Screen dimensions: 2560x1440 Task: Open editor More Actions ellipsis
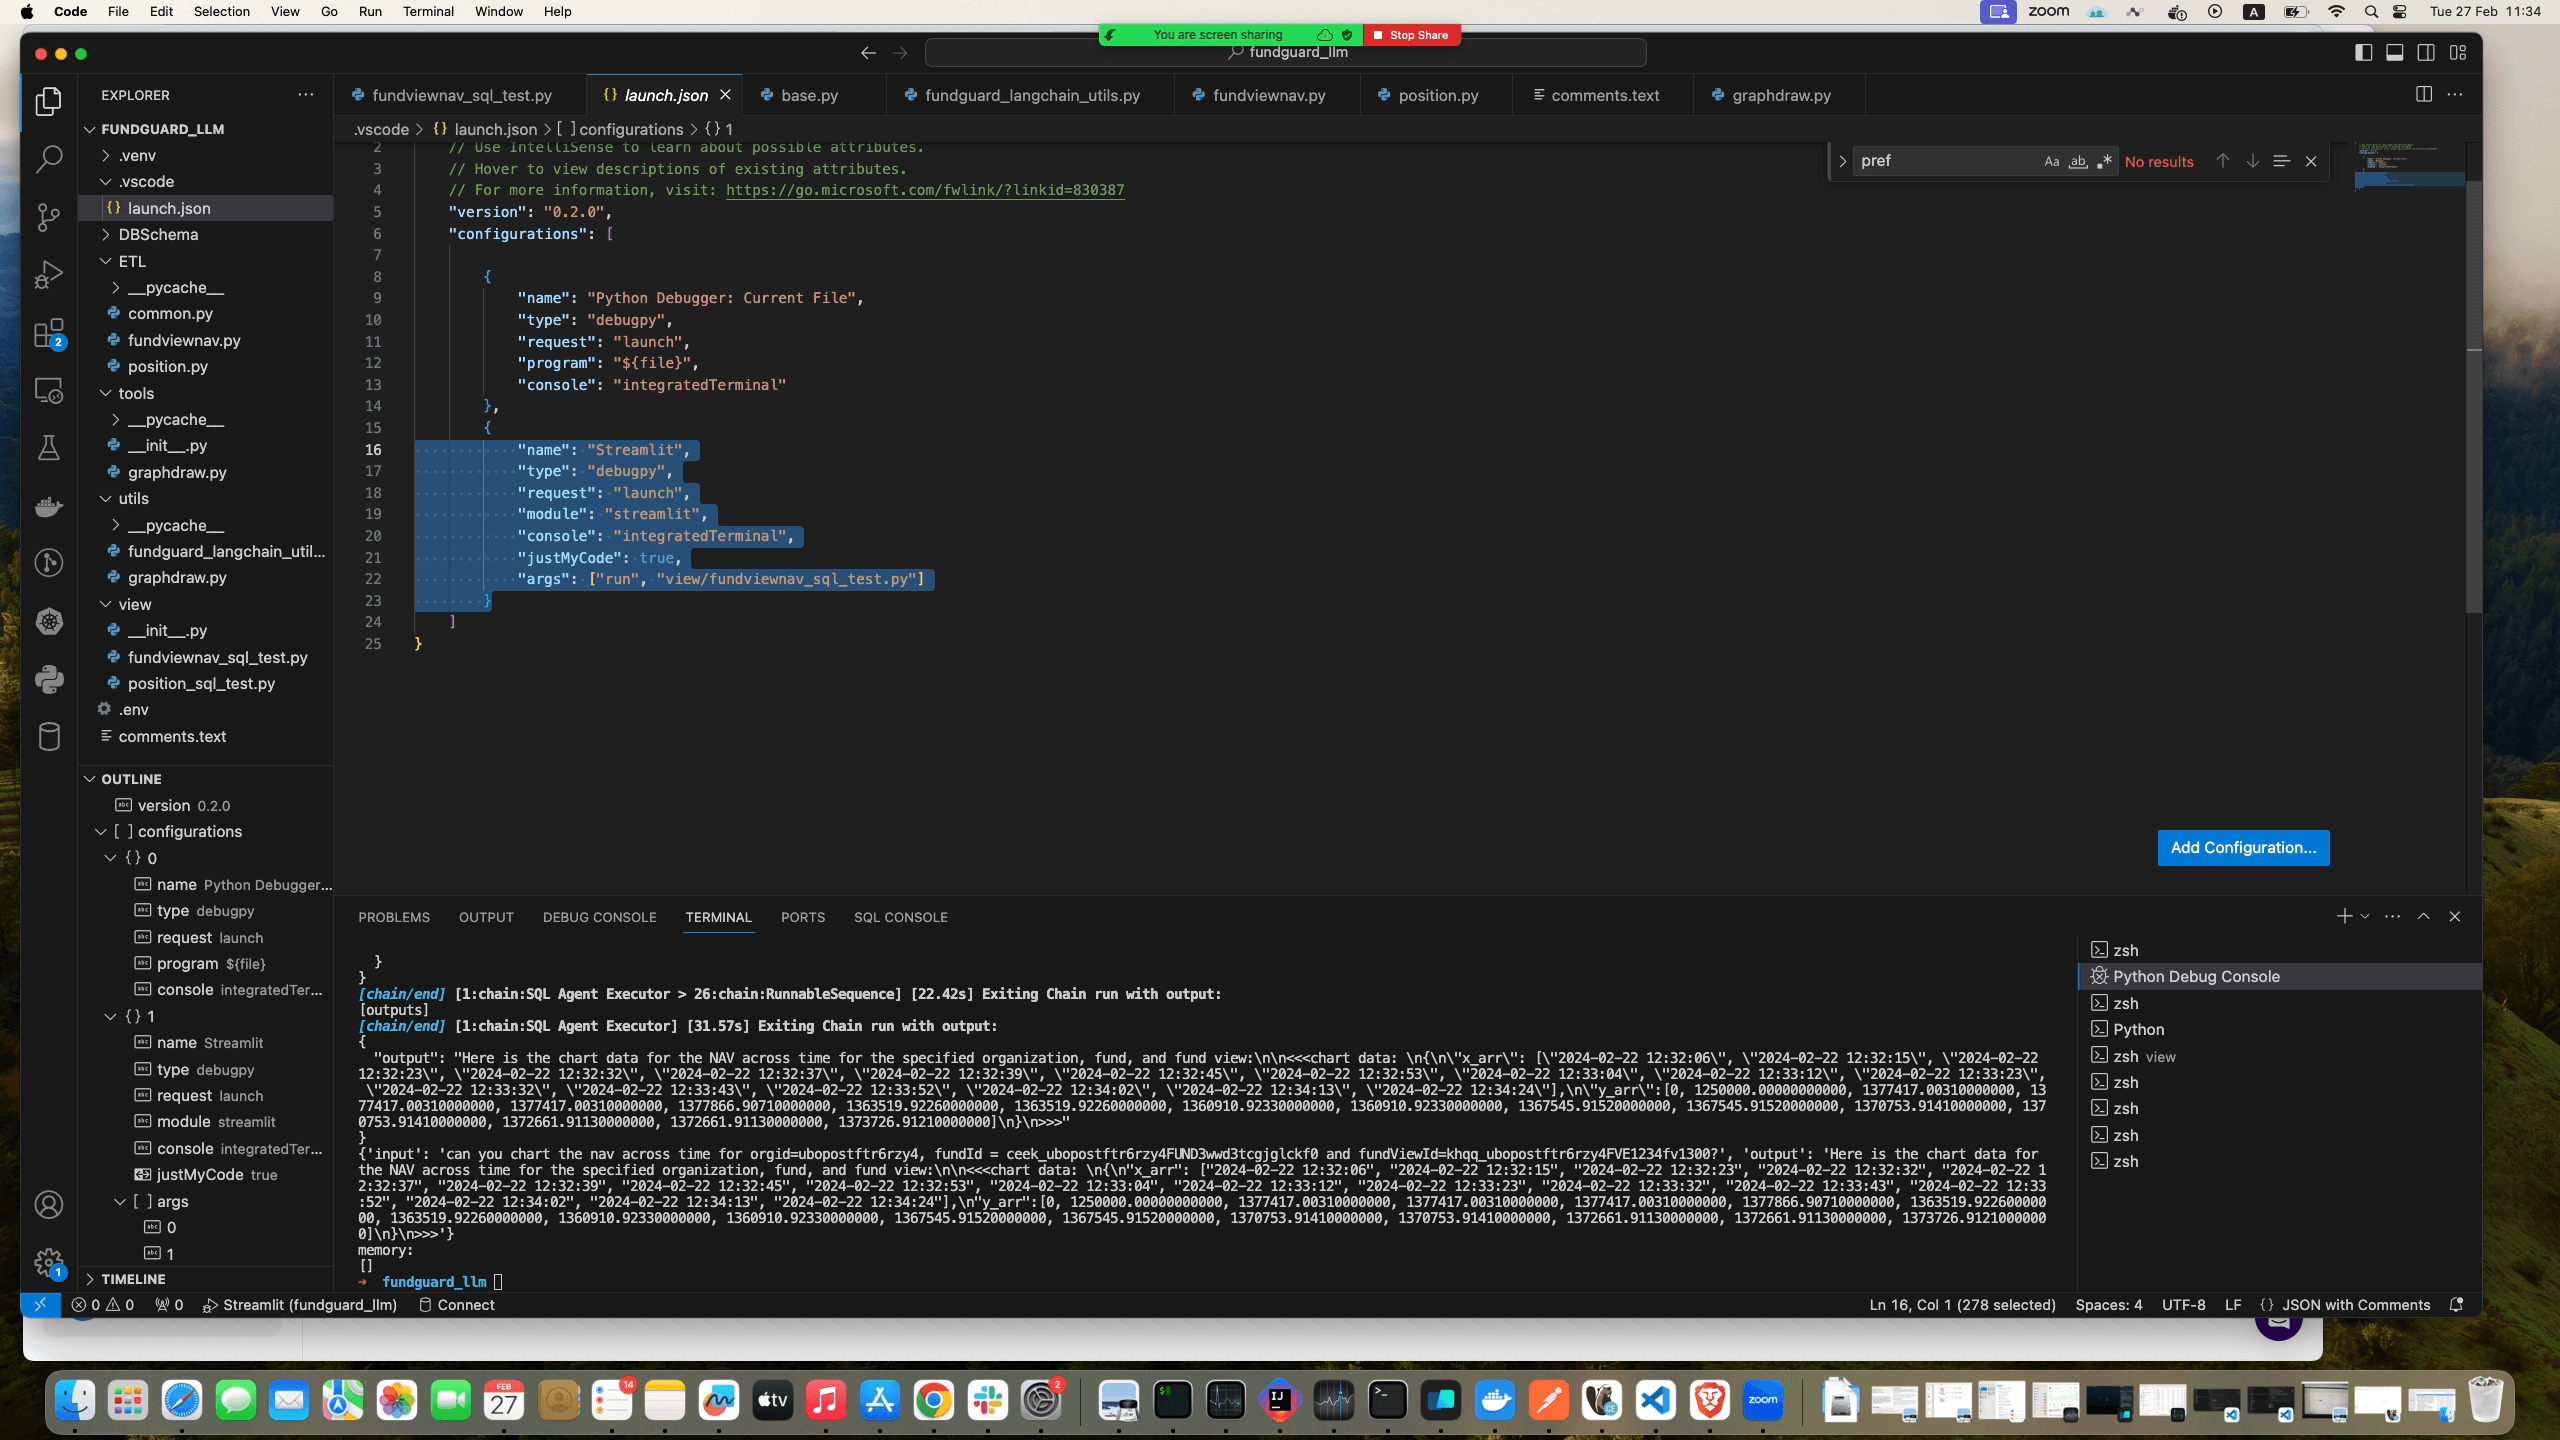tap(2455, 94)
